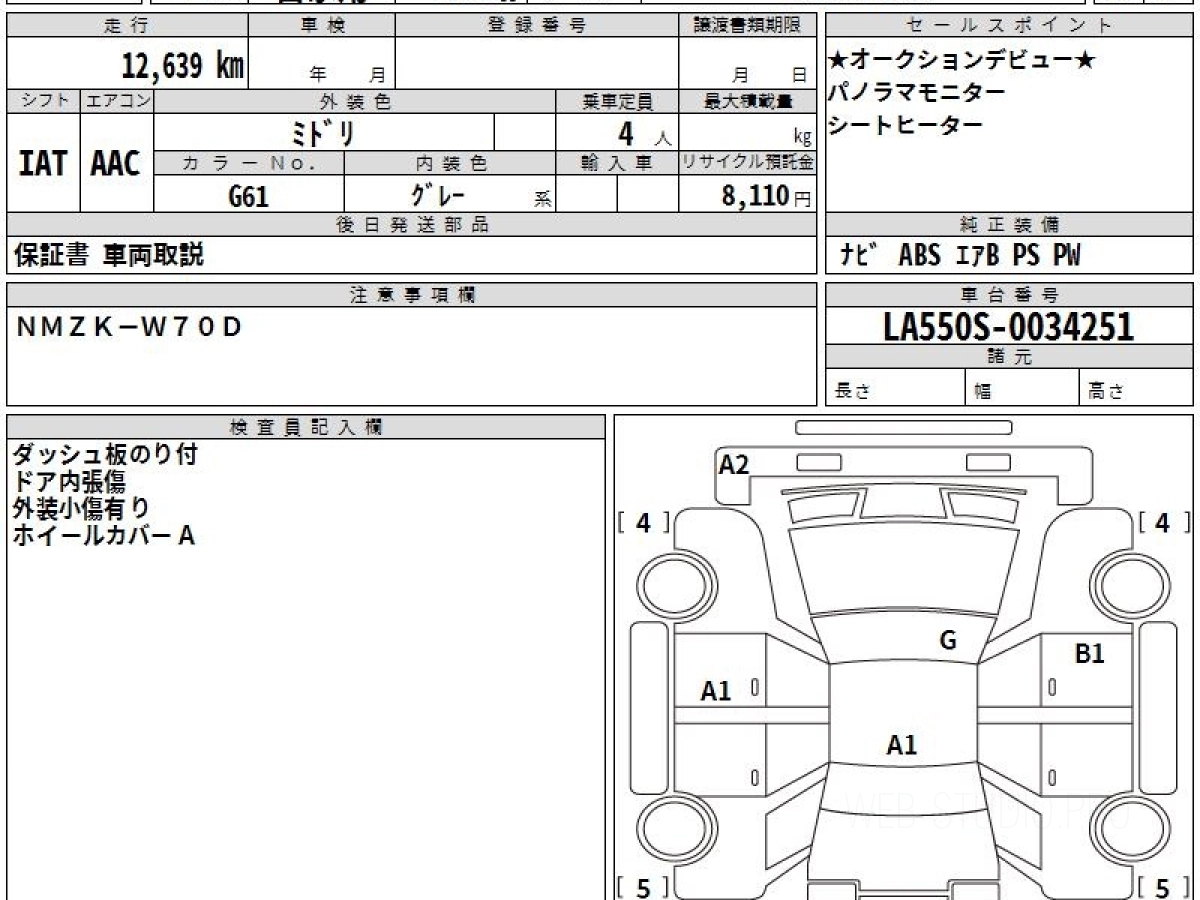Click the 高さ dimension field
Viewport: 1200px width, 900px height.
click(x=1137, y=388)
